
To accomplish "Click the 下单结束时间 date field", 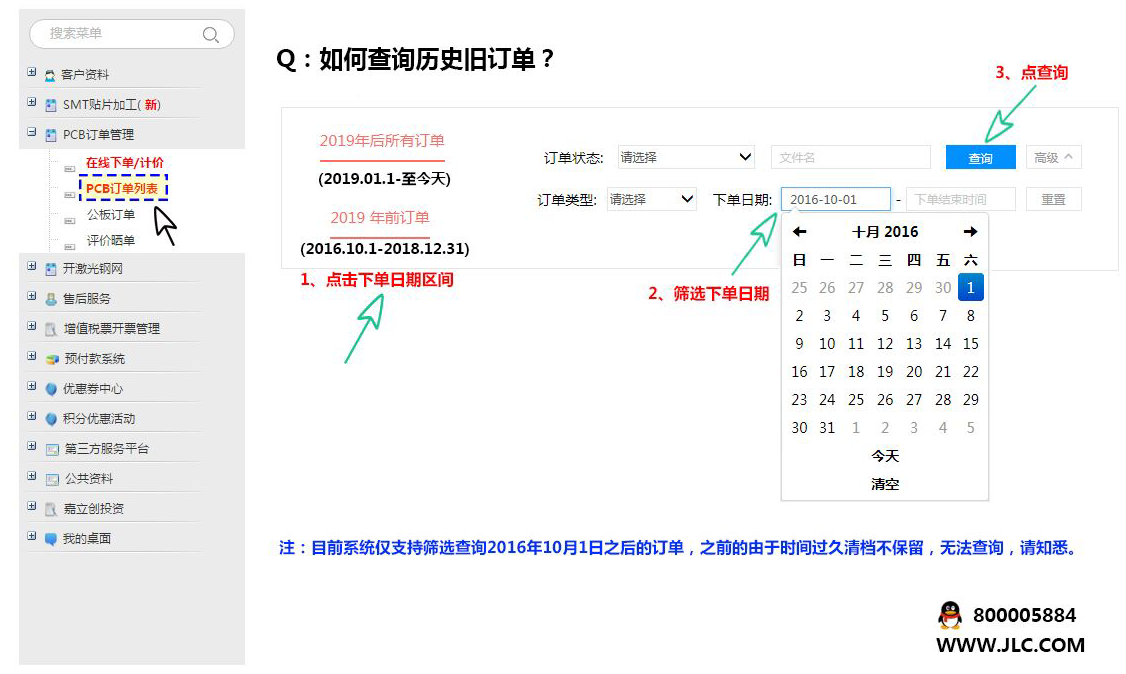I will (960, 199).
